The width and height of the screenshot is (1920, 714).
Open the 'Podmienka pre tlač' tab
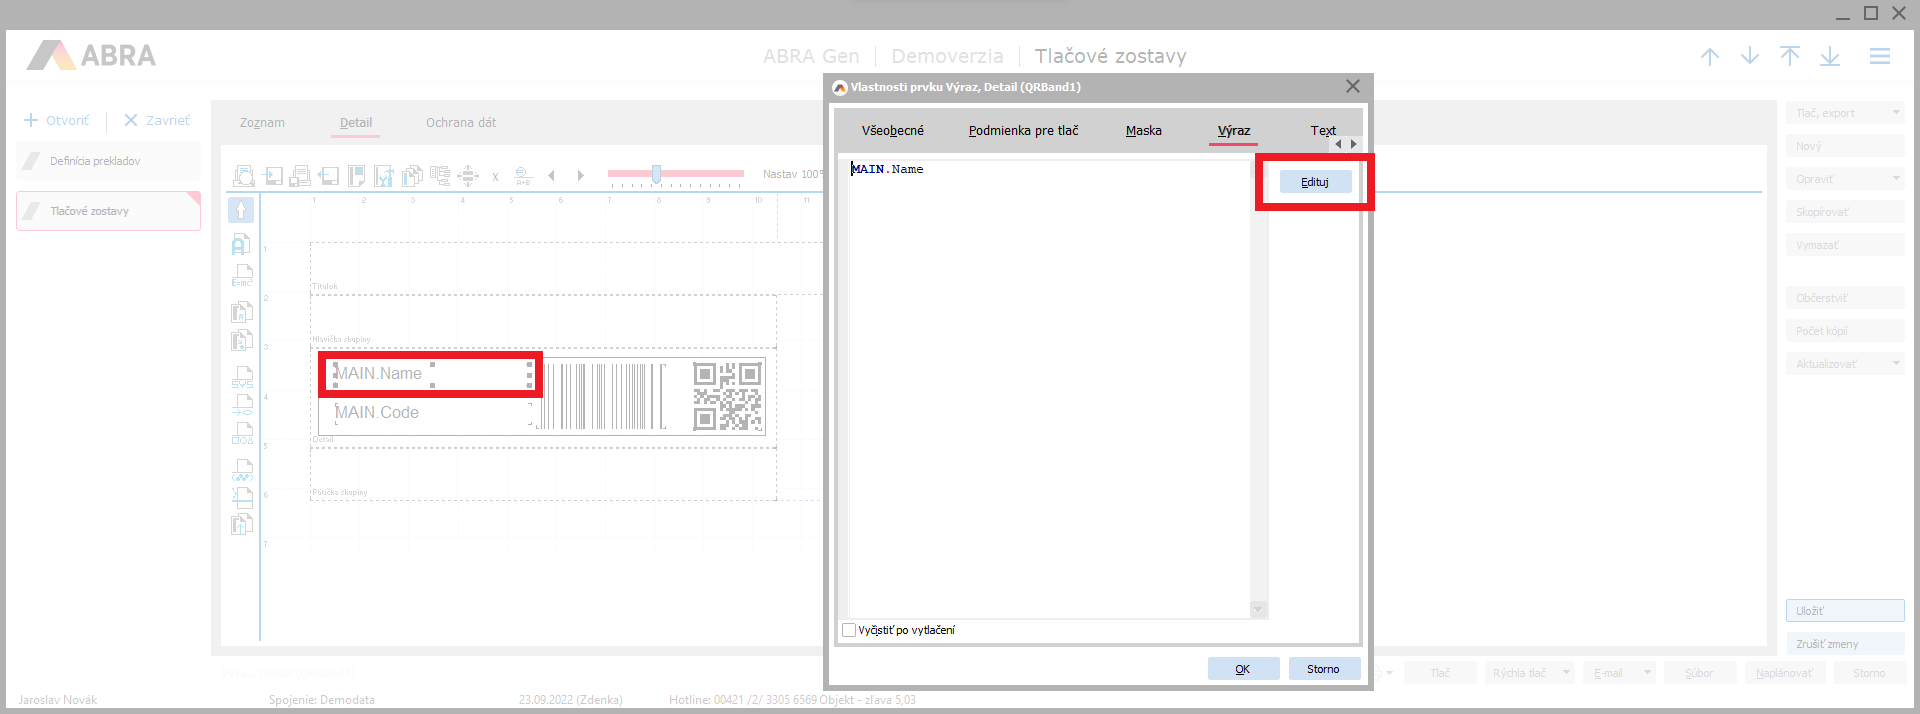1023,131
